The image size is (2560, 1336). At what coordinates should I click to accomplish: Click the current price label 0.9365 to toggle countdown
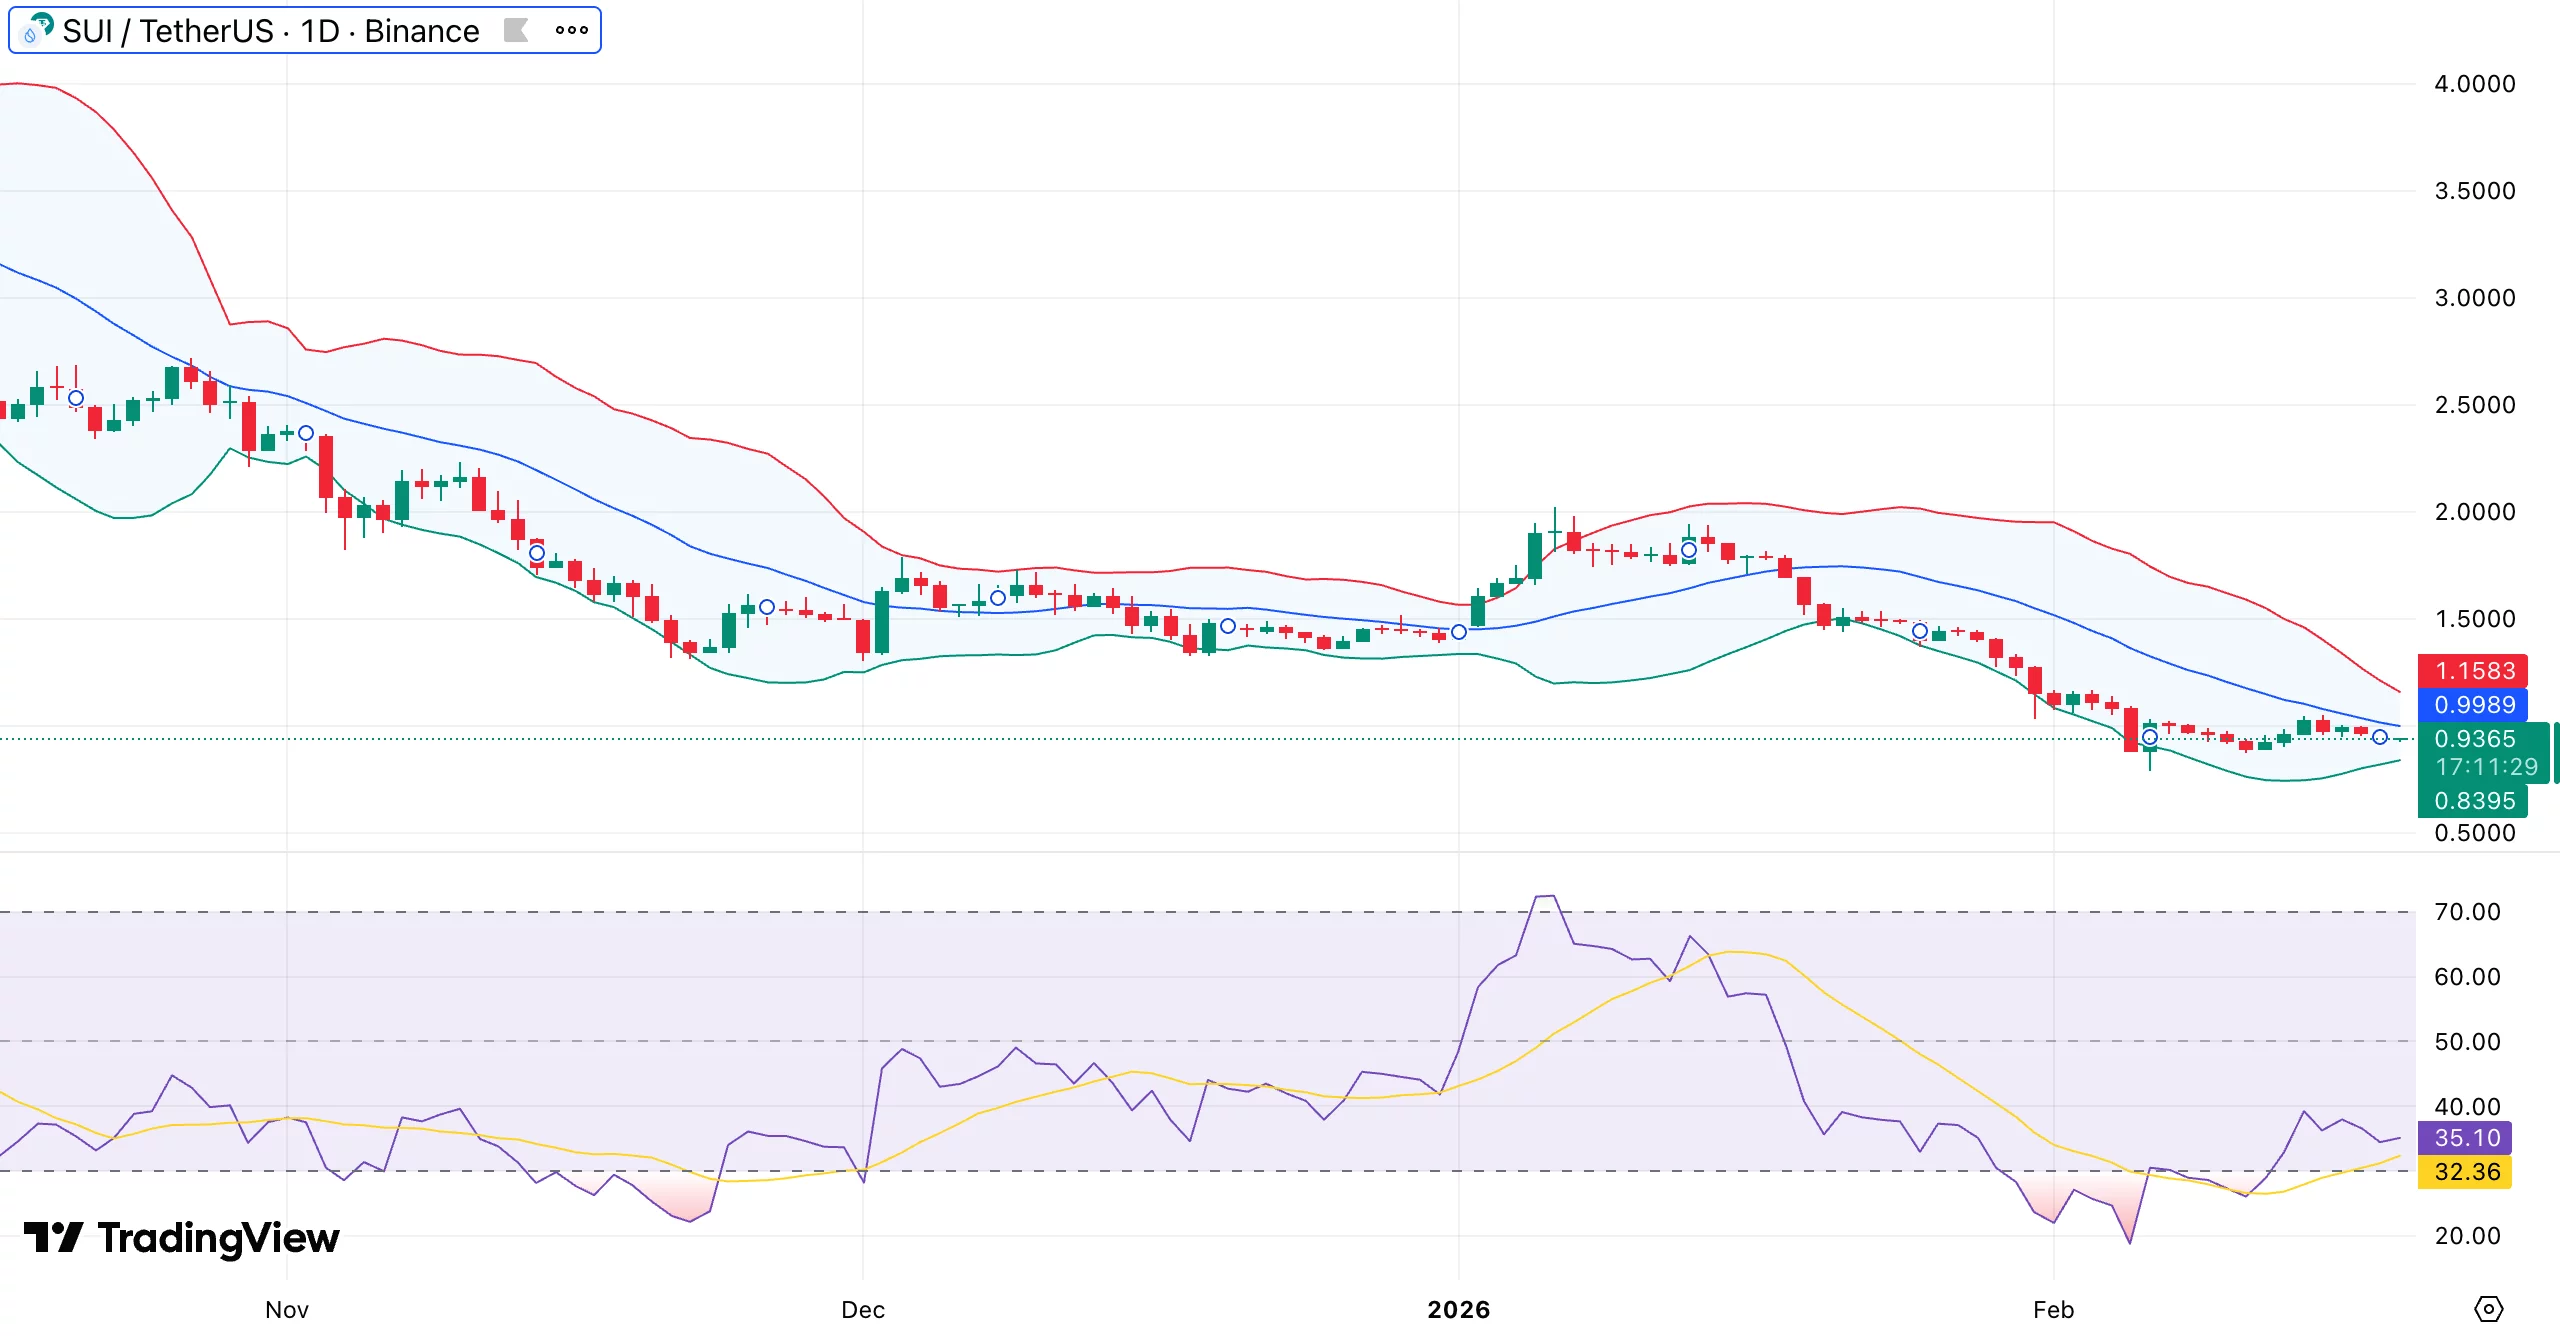pos(2476,740)
